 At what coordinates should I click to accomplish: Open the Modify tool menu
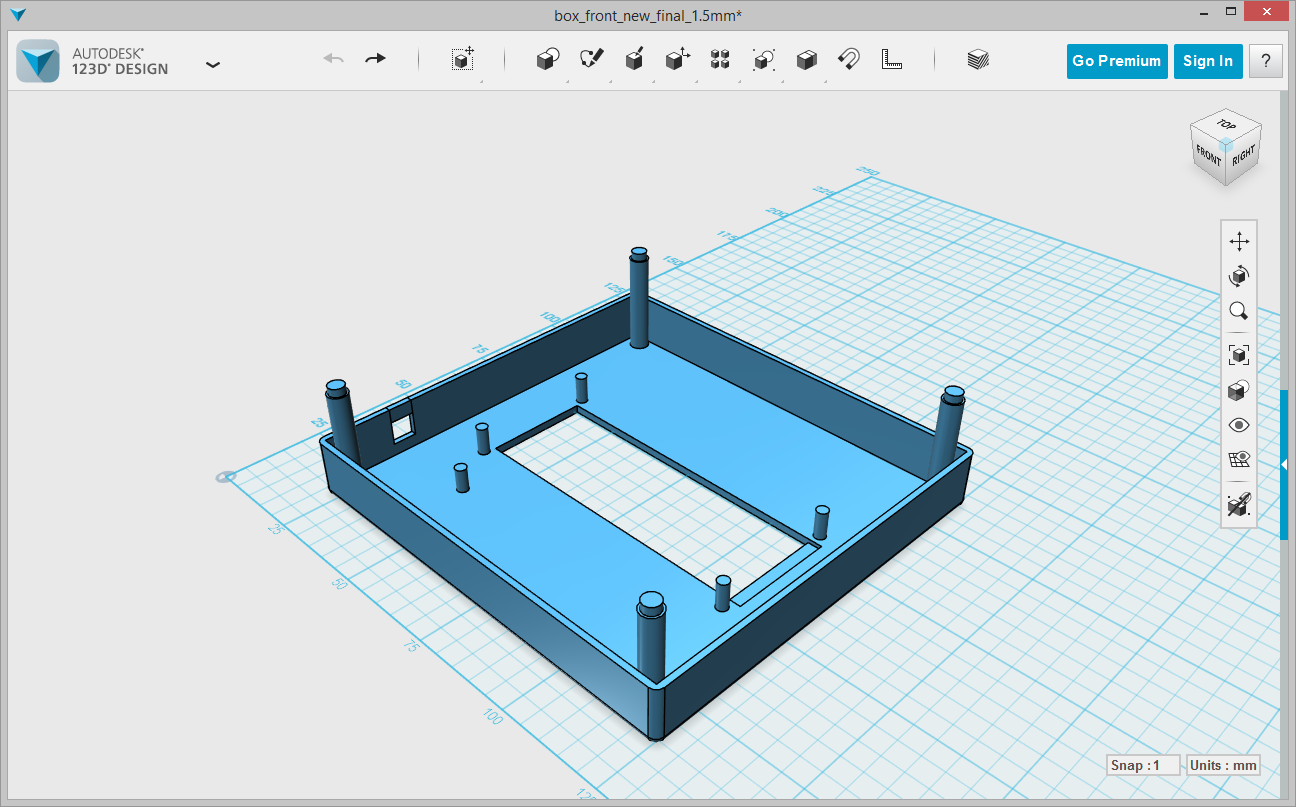coord(678,60)
